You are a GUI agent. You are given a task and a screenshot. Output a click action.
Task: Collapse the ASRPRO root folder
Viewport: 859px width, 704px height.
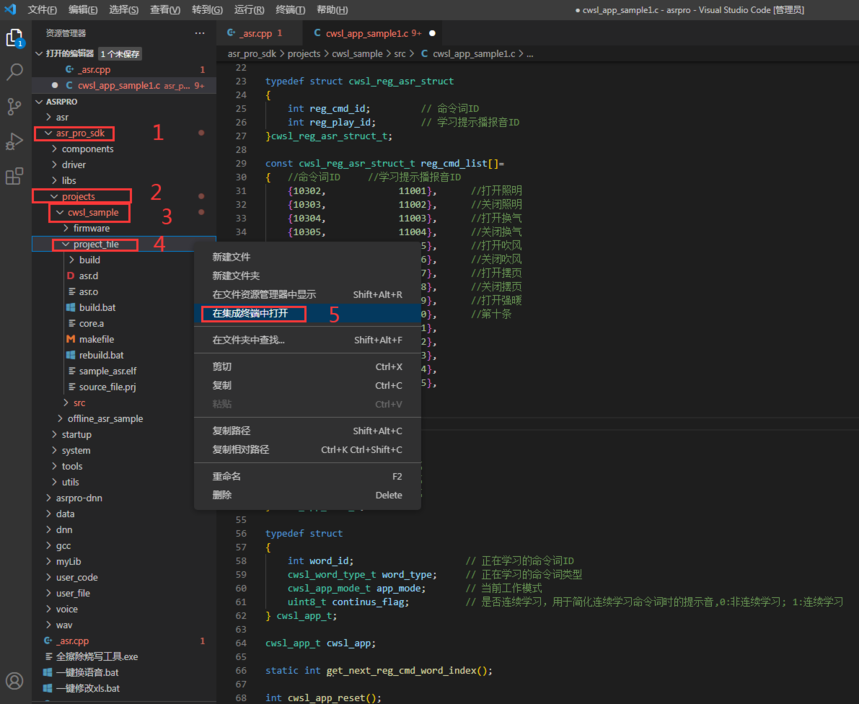(x=39, y=101)
